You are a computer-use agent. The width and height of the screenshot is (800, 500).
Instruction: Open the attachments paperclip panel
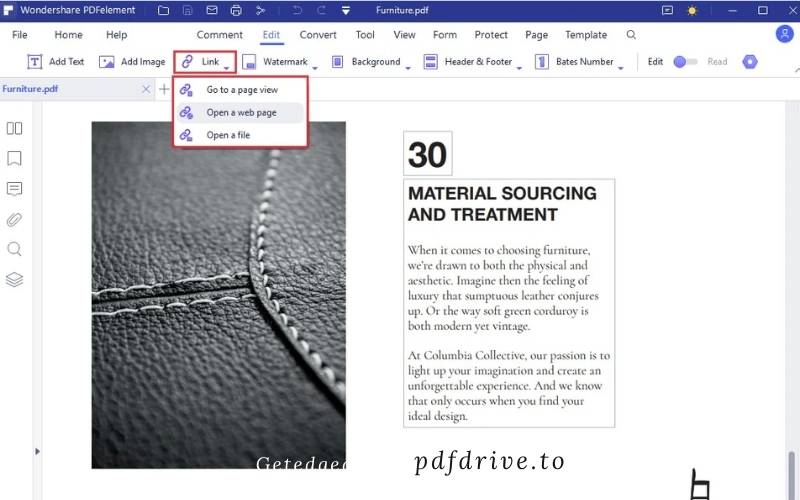[14, 219]
